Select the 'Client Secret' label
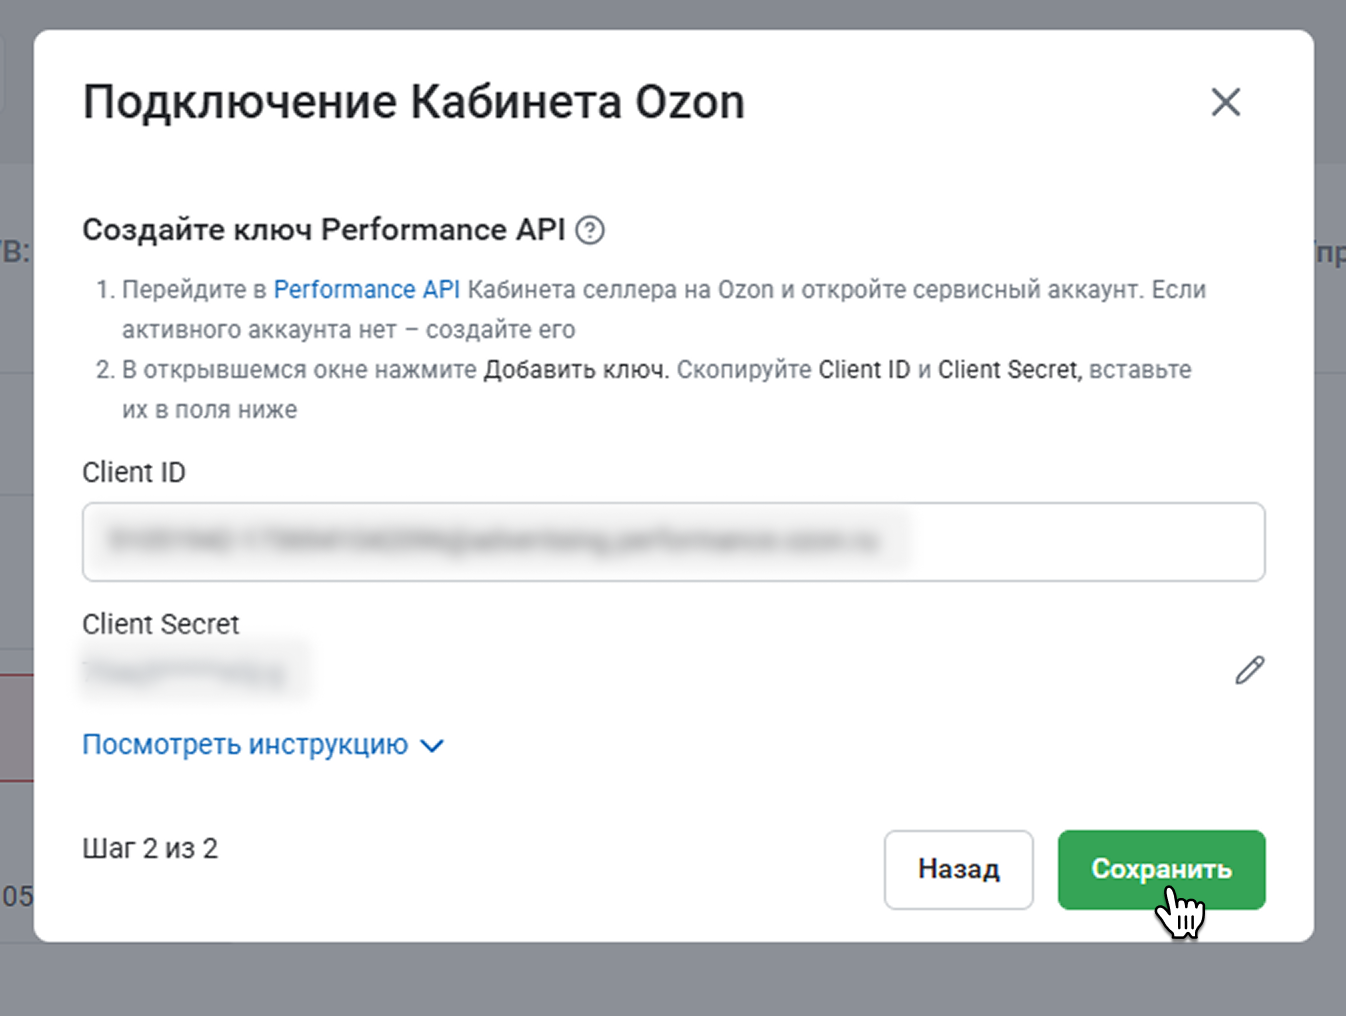1346x1016 pixels. (x=161, y=624)
